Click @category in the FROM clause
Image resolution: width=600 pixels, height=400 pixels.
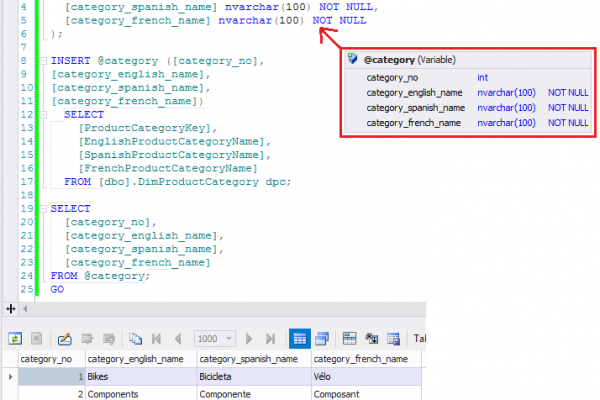tap(114, 276)
